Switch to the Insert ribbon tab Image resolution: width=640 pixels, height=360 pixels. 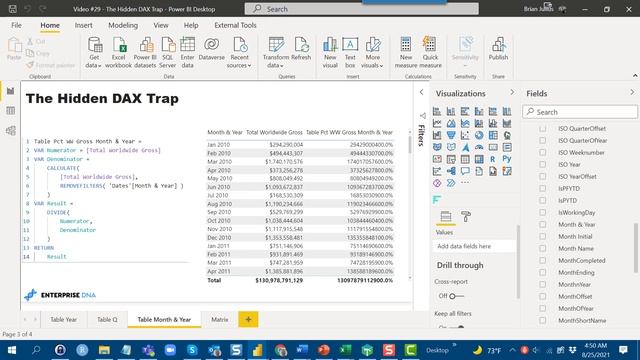[x=83, y=25]
